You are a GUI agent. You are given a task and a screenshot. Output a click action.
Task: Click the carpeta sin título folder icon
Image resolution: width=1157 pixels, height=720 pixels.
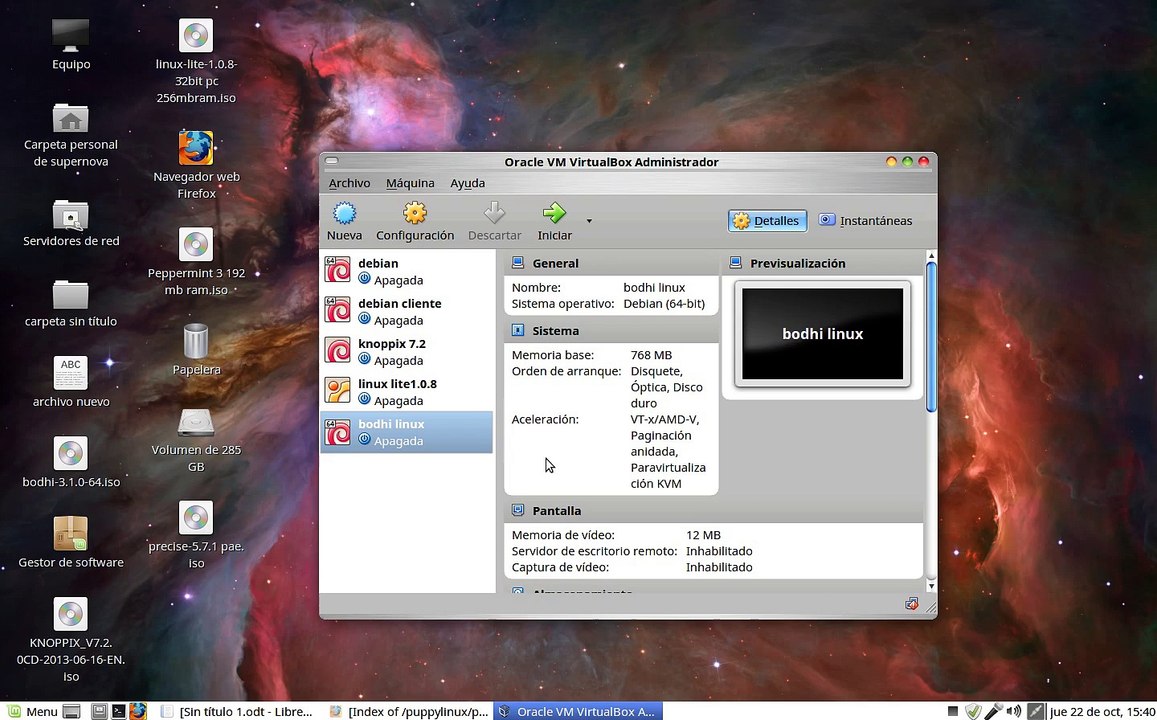tap(71, 295)
